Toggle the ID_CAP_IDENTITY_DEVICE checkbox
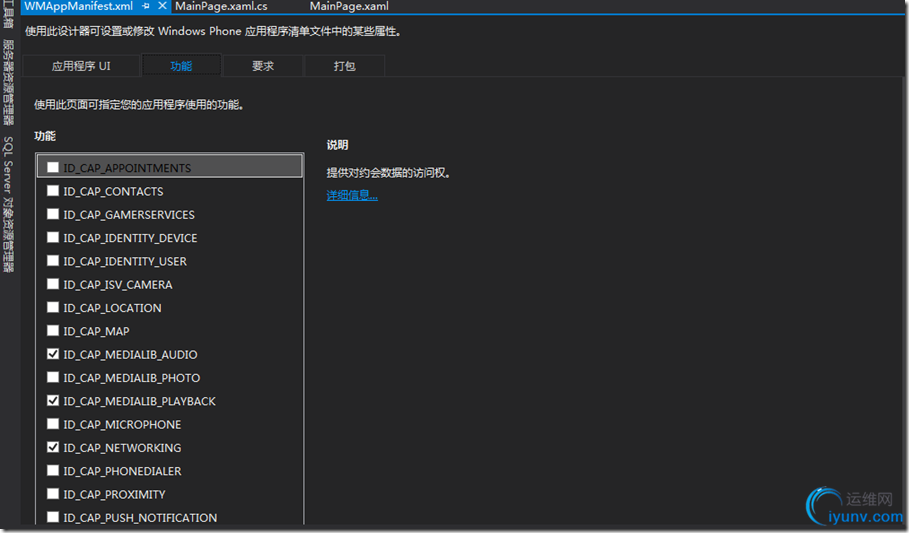Image resolution: width=909 pixels, height=533 pixels. click(x=53, y=237)
